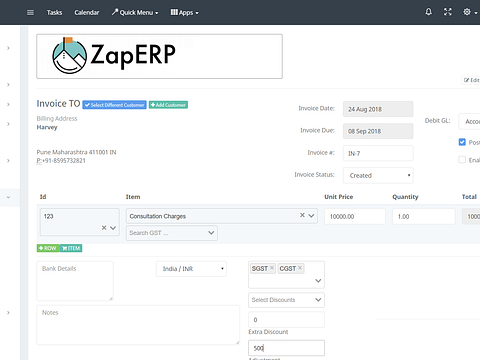The width and height of the screenshot is (480, 360).
Task: Remove the SGST tax tag
Action: 272,268
